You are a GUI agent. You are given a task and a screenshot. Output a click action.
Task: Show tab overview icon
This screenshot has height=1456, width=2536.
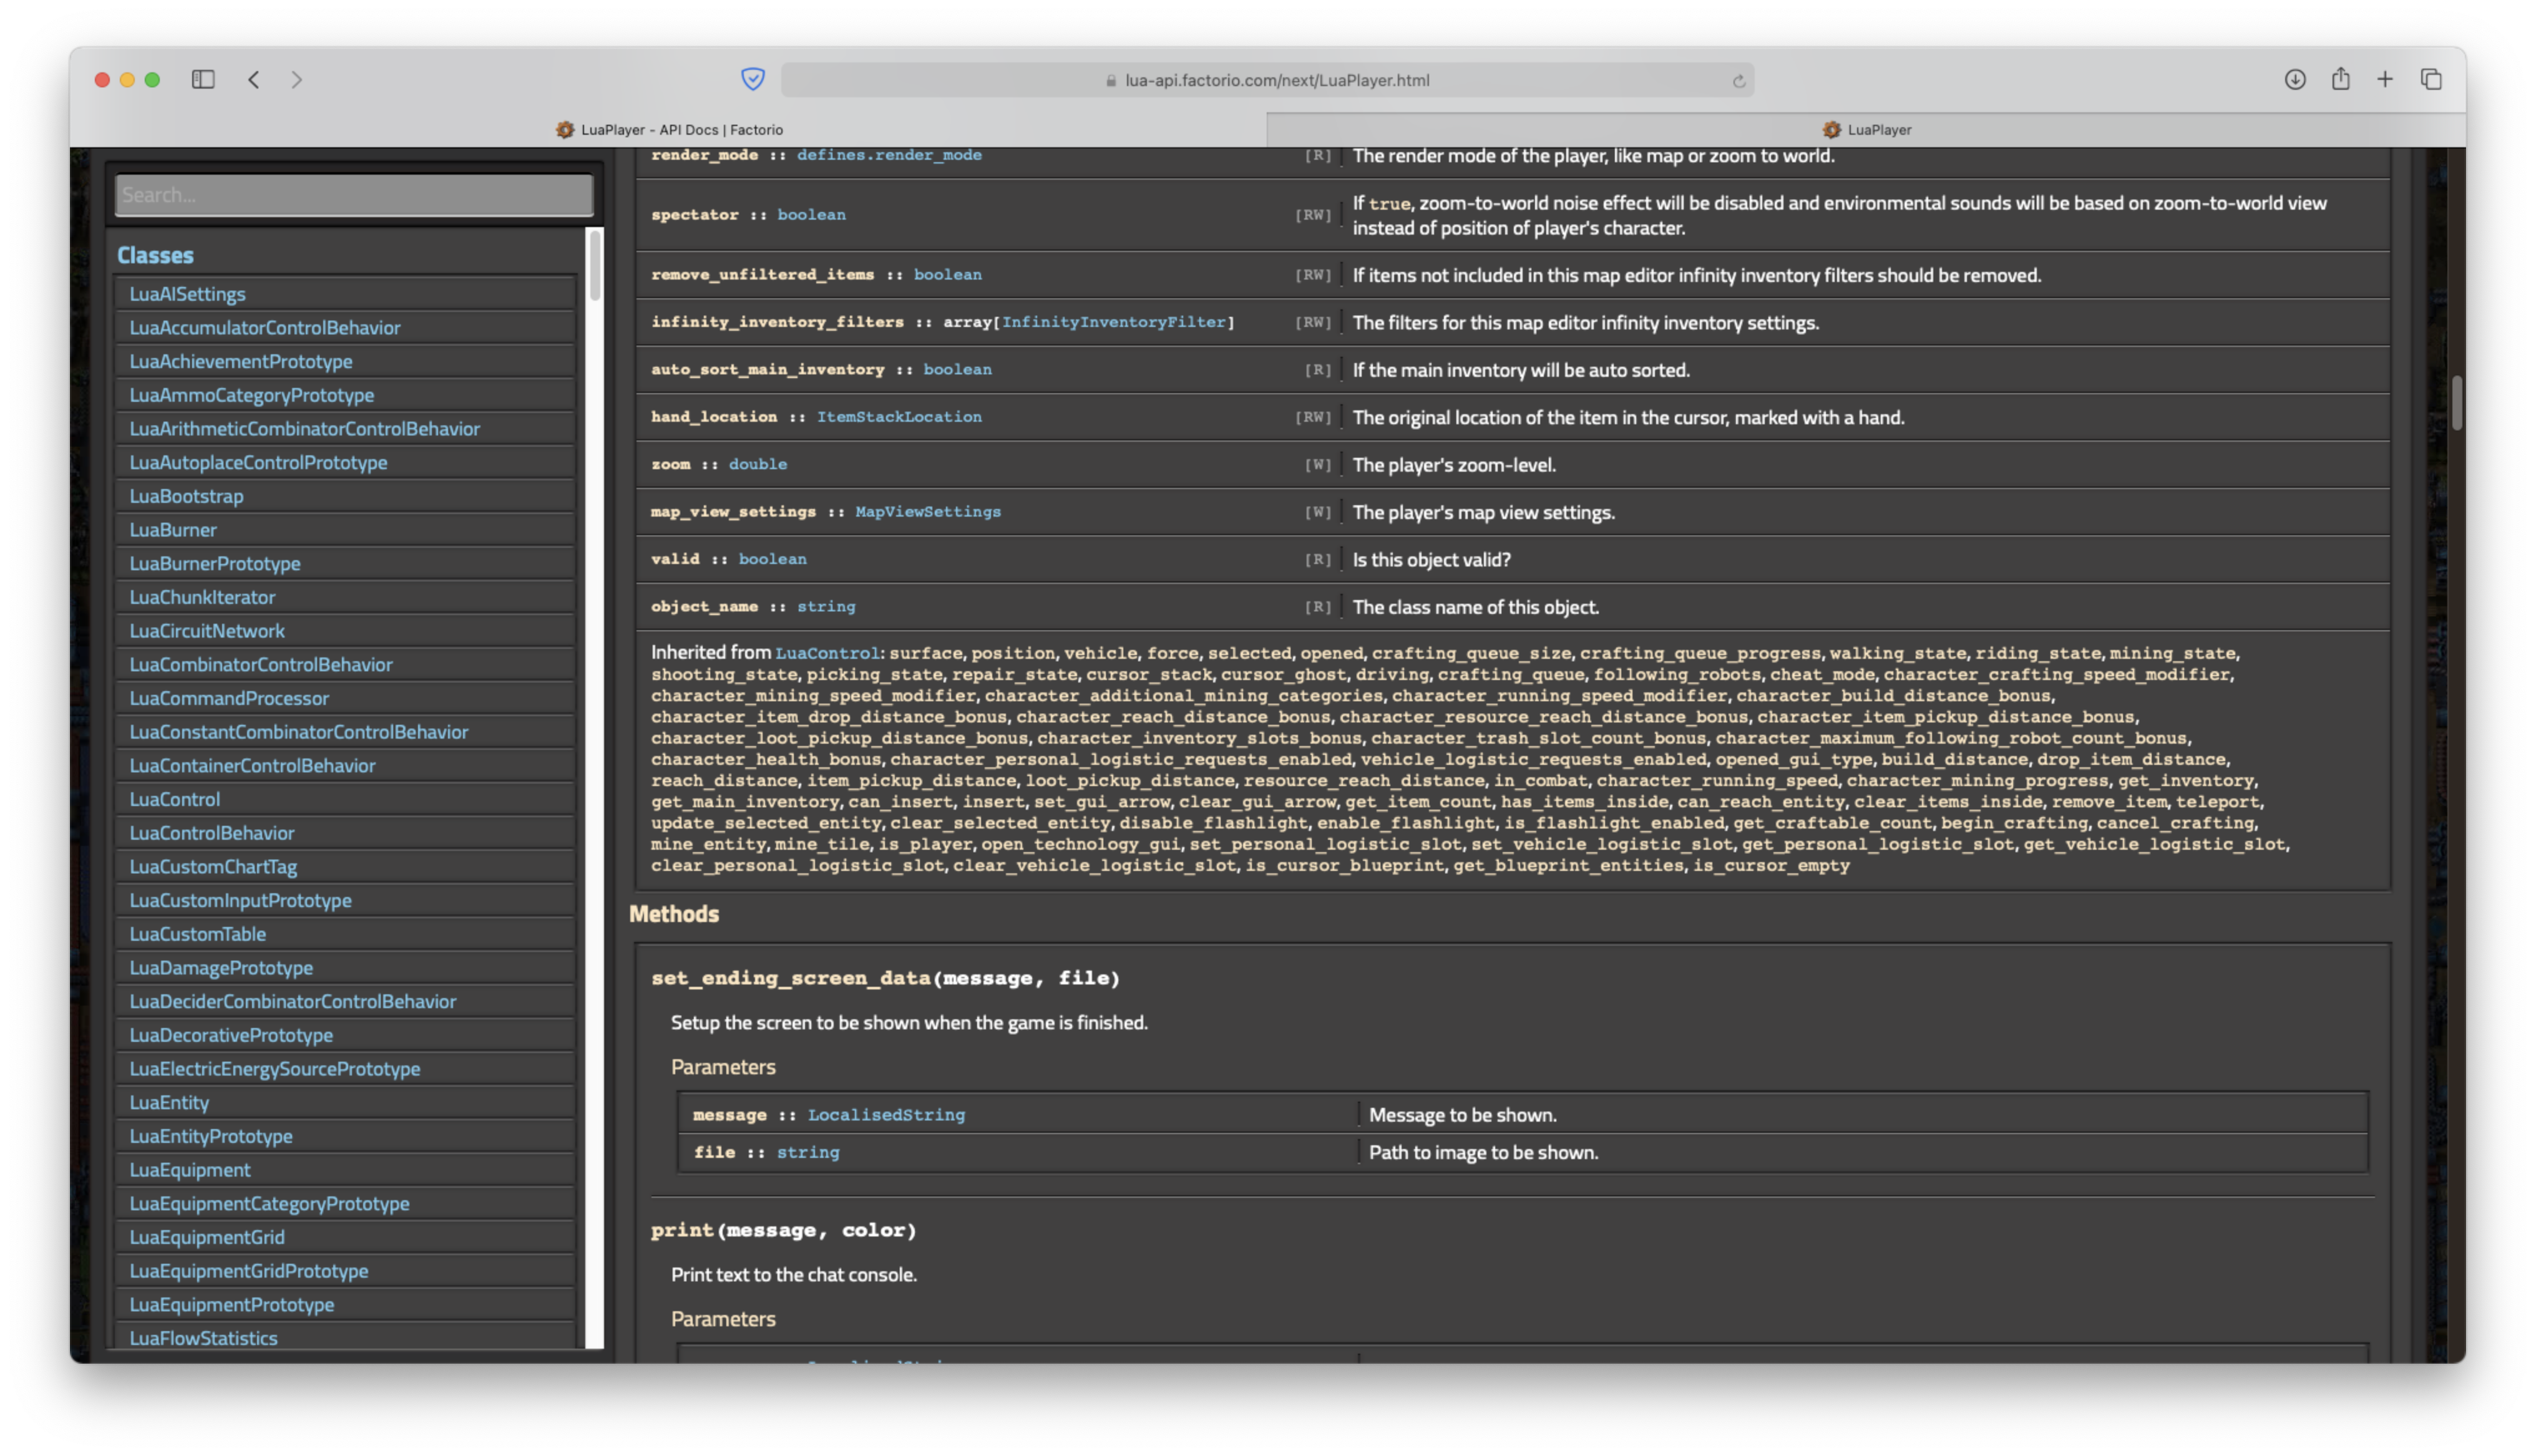pyautogui.click(x=2432, y=79)
